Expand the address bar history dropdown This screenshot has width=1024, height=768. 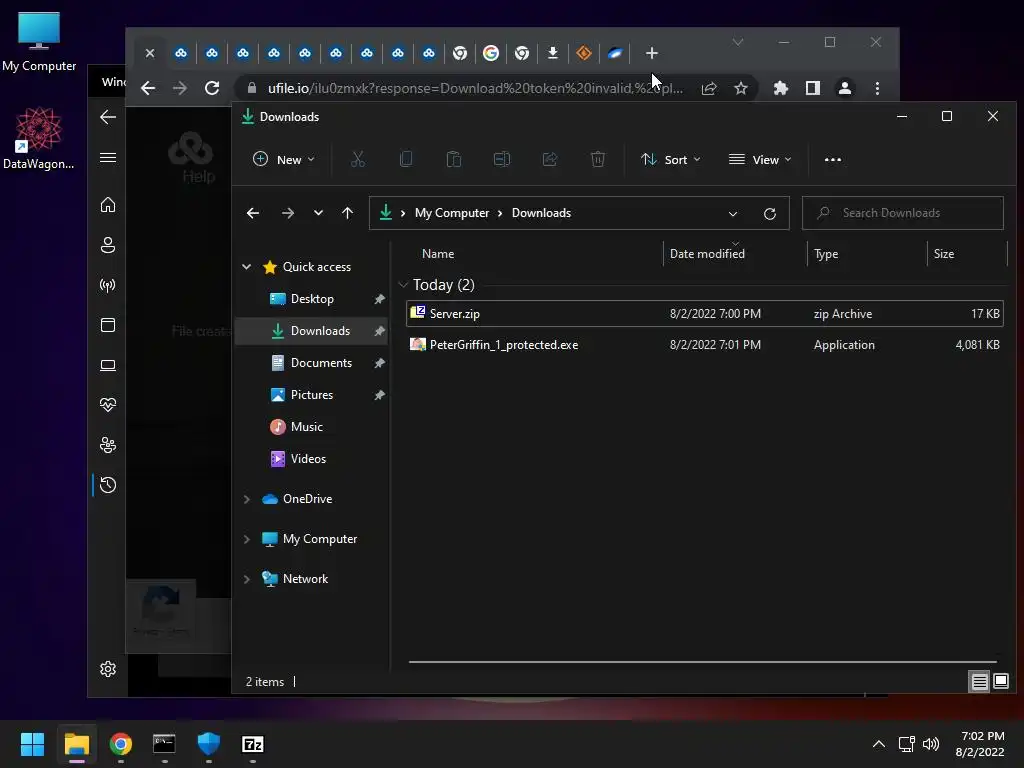click(x=733, y=214)
